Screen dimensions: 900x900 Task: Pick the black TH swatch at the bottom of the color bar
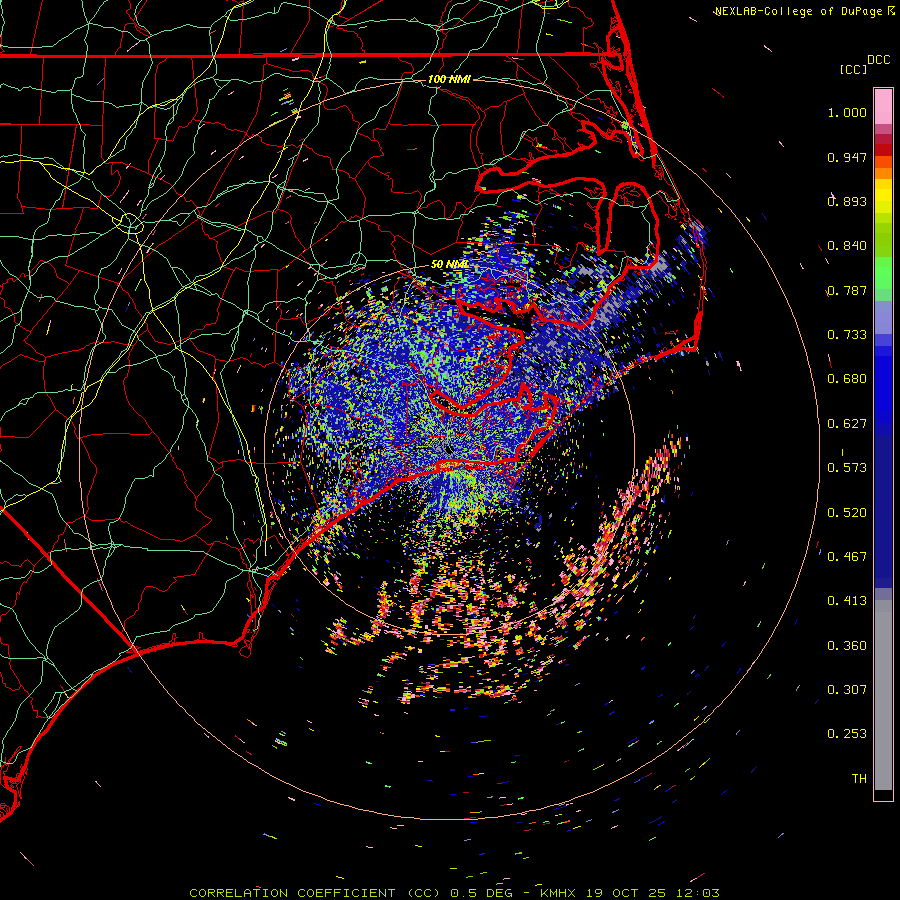click(x=883, y=794)
